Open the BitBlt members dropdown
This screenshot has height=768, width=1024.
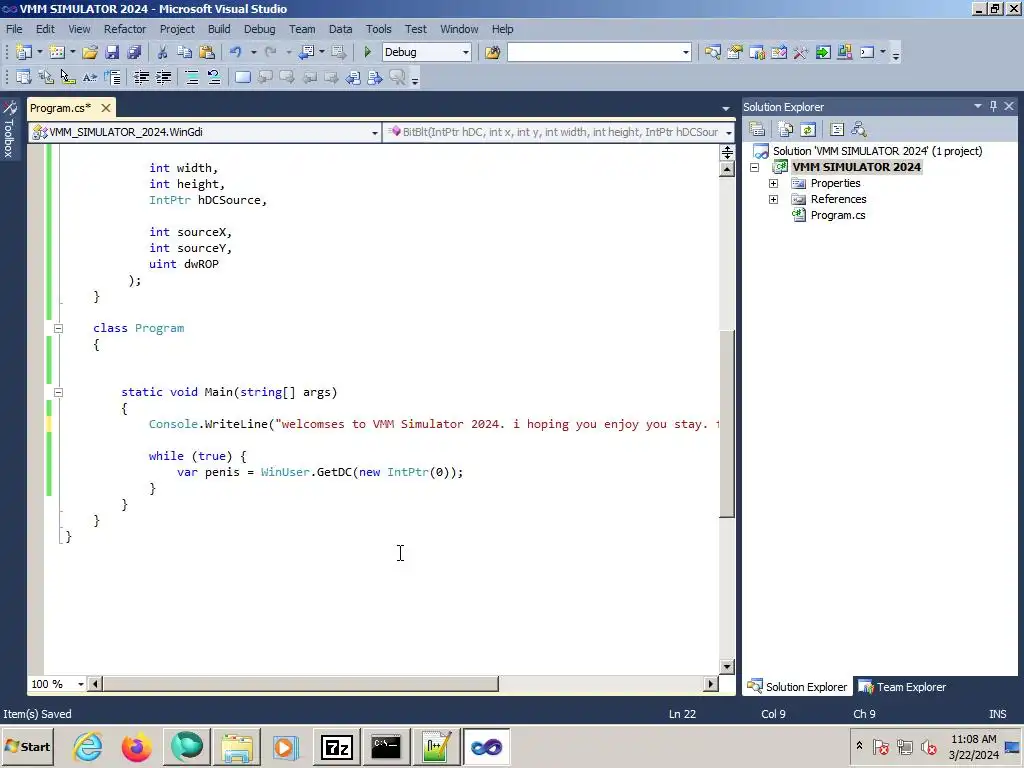729,133
